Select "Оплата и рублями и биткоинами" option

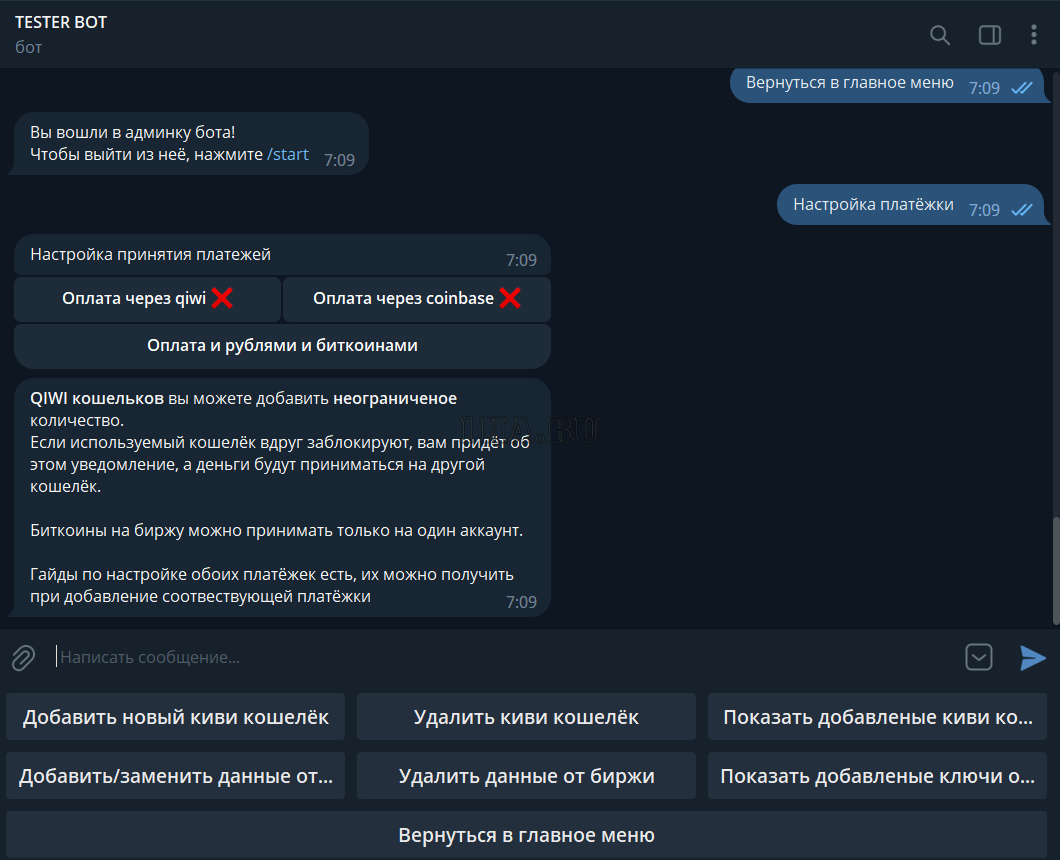282,346
